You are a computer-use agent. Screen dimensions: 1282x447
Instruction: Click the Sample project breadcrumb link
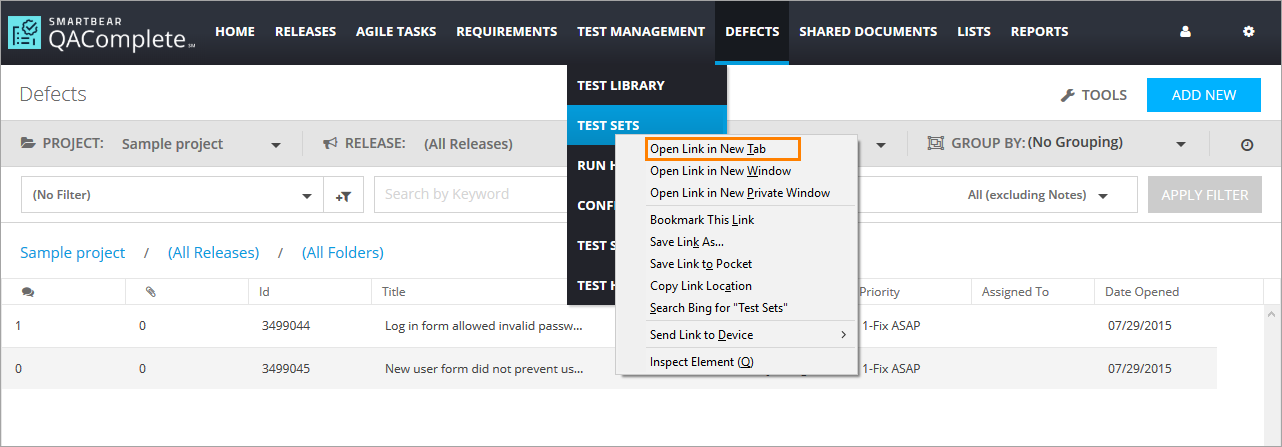point(73,253)
